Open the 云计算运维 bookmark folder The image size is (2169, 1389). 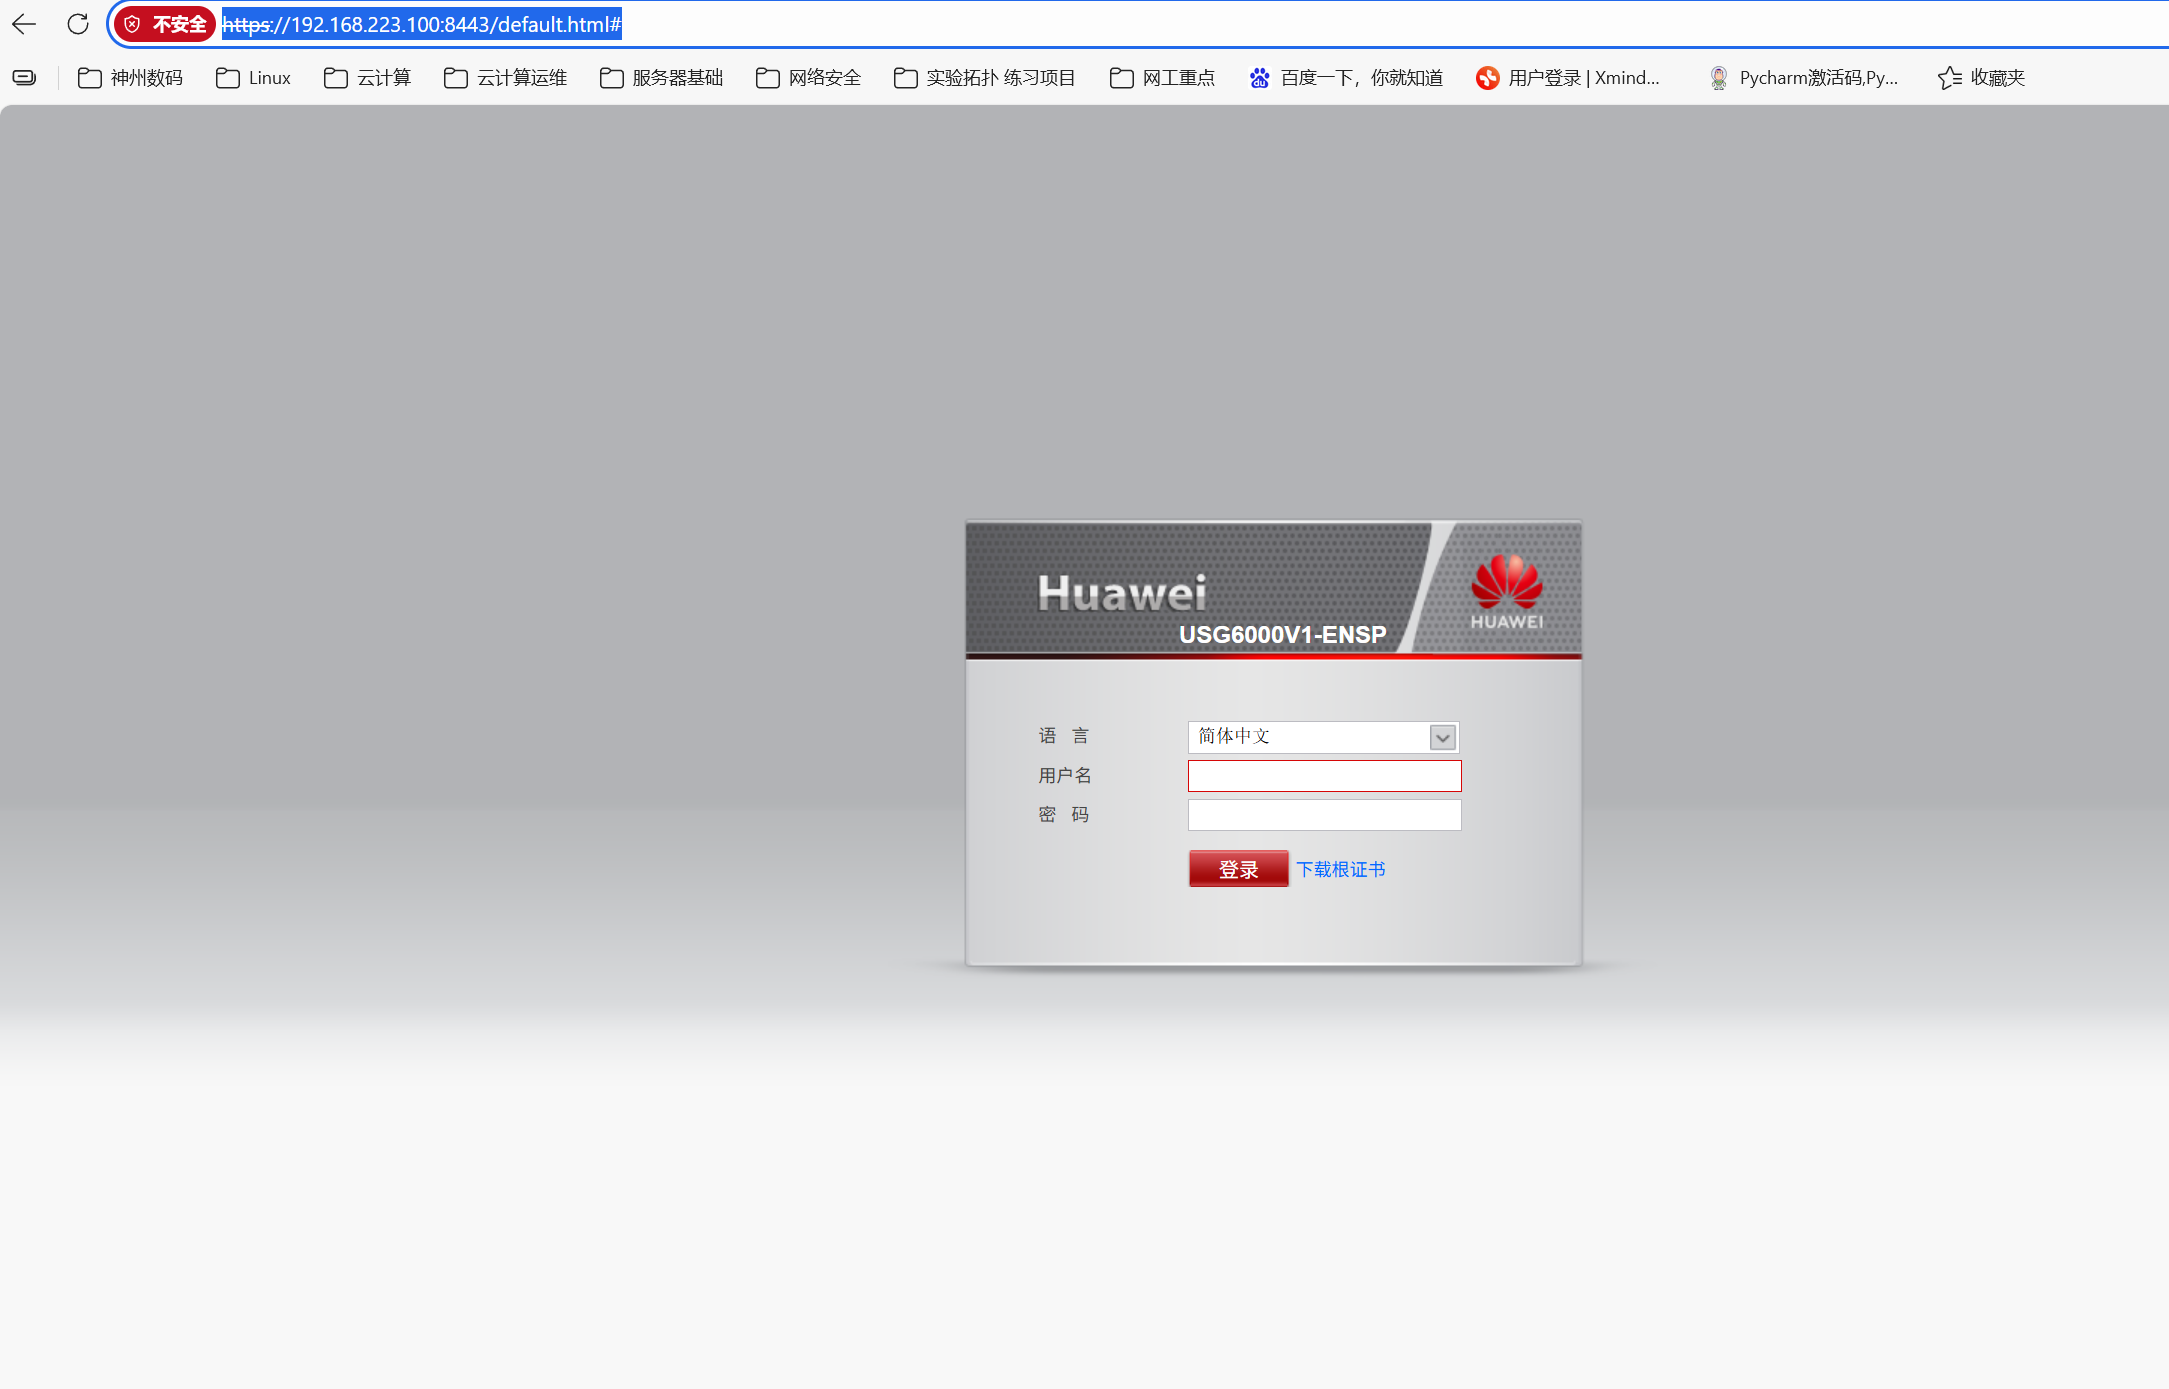click(x=506, y=78)
